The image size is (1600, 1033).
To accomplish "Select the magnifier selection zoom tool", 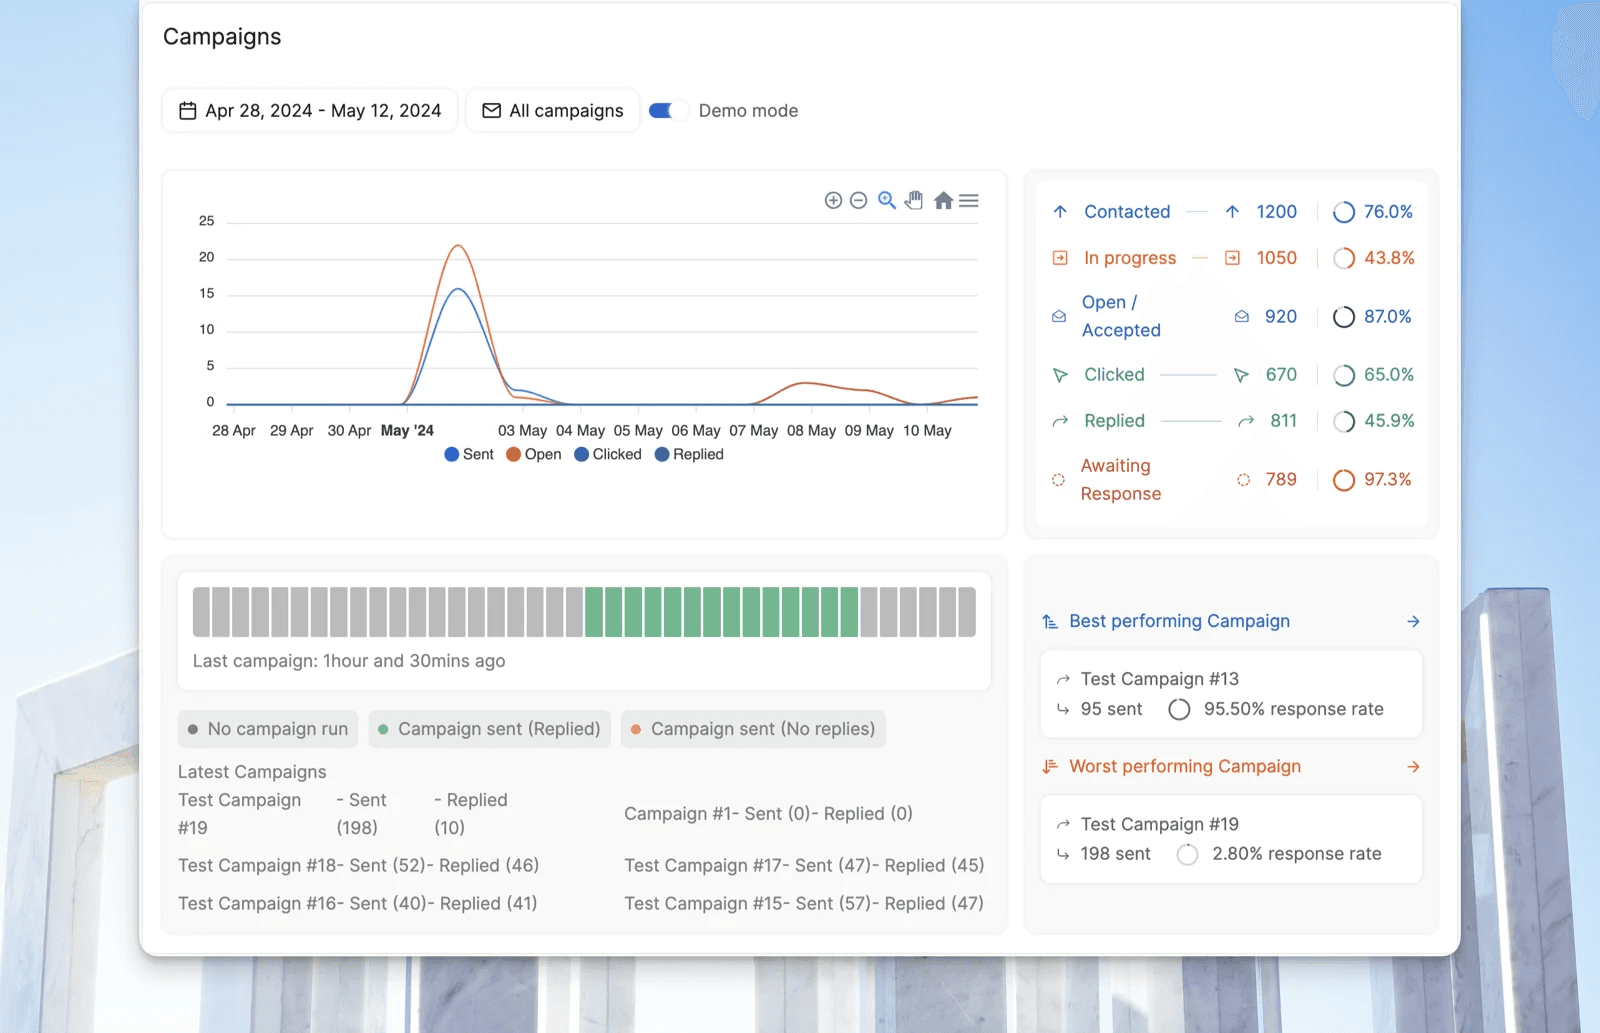I will 886,201.
